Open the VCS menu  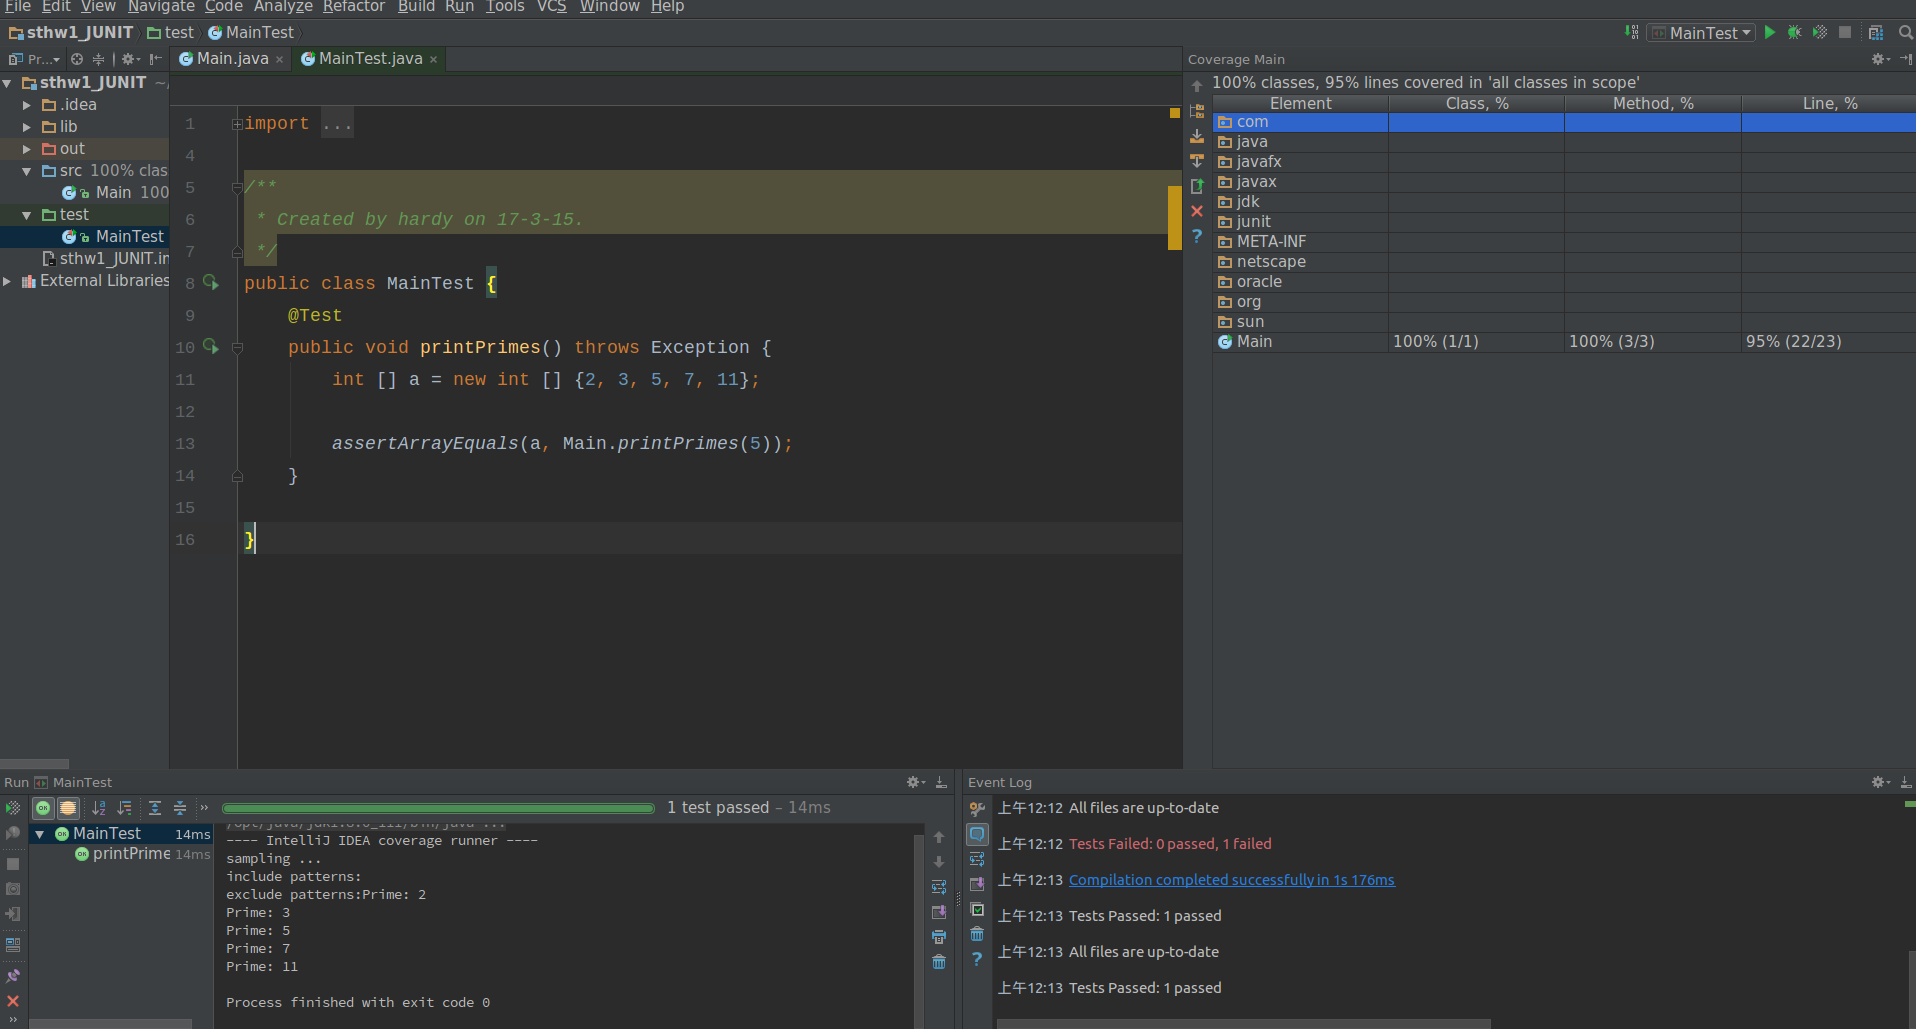pyautogui.click(x=551, y=7)
